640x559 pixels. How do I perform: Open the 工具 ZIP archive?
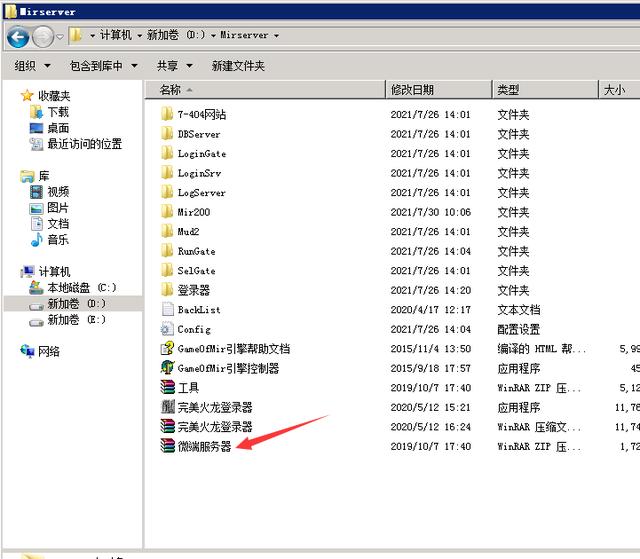pyautogui.click(x=188, y=388)
